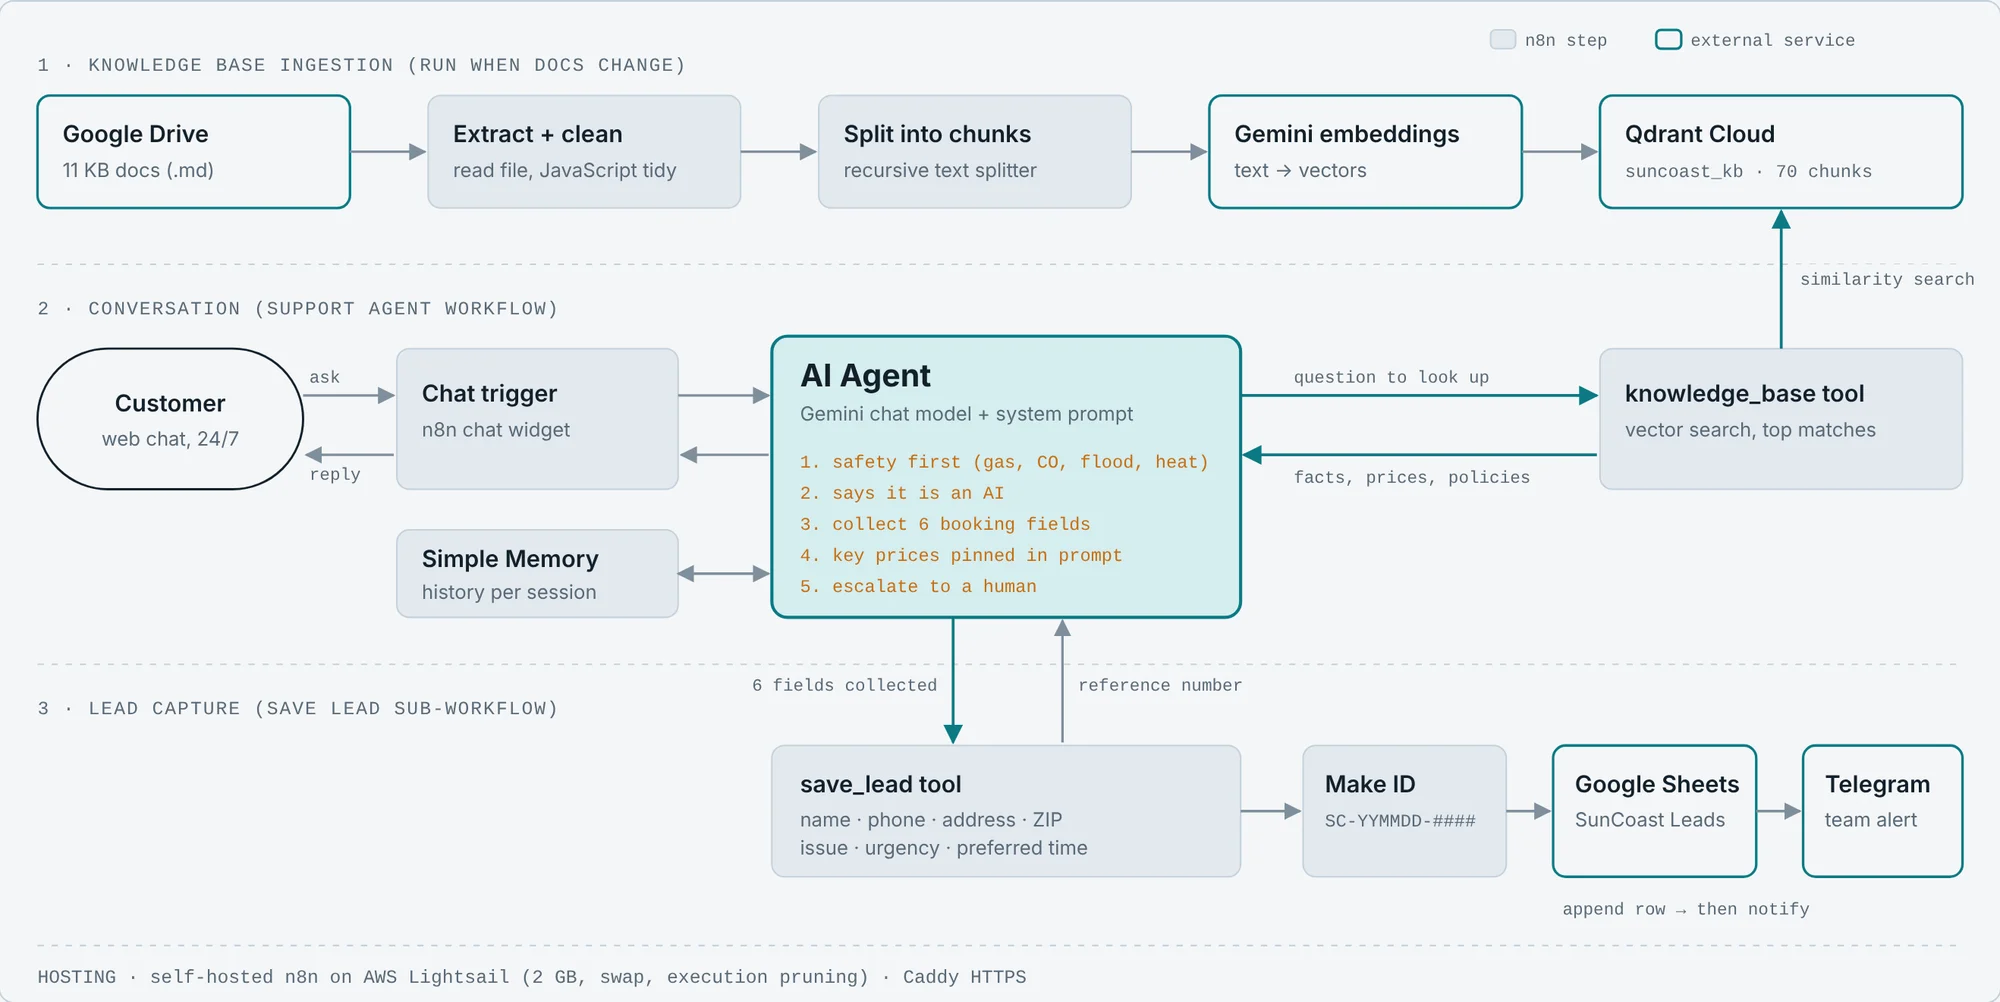This screenshot has height=1002, width=2000.
Task: Click 'history per session' subtitle
Action: pyautogui.click(x=509, y=592)
